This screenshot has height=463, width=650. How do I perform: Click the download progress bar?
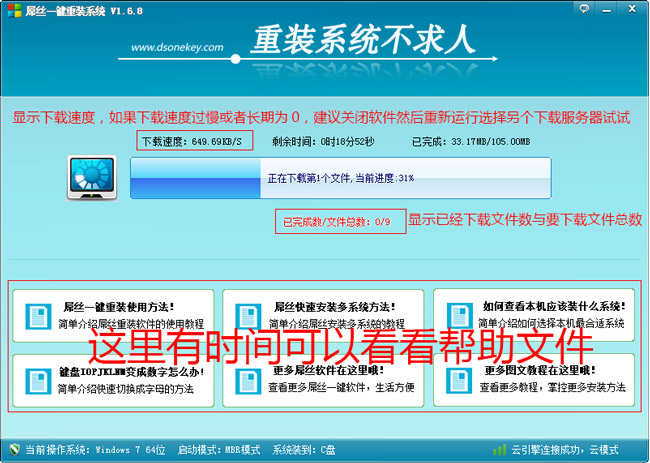(x=340, y=178)
